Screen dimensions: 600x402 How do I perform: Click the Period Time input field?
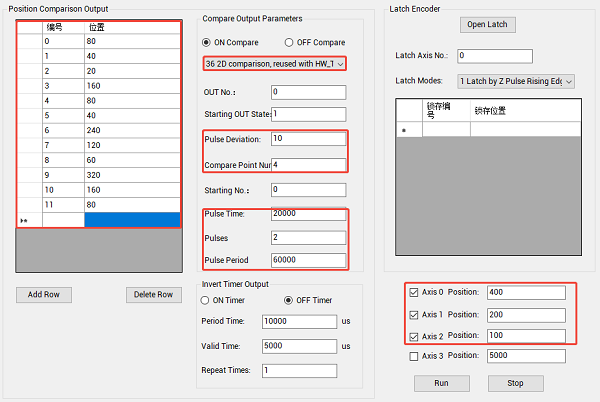pyautogui.click(x=298, y=322)
